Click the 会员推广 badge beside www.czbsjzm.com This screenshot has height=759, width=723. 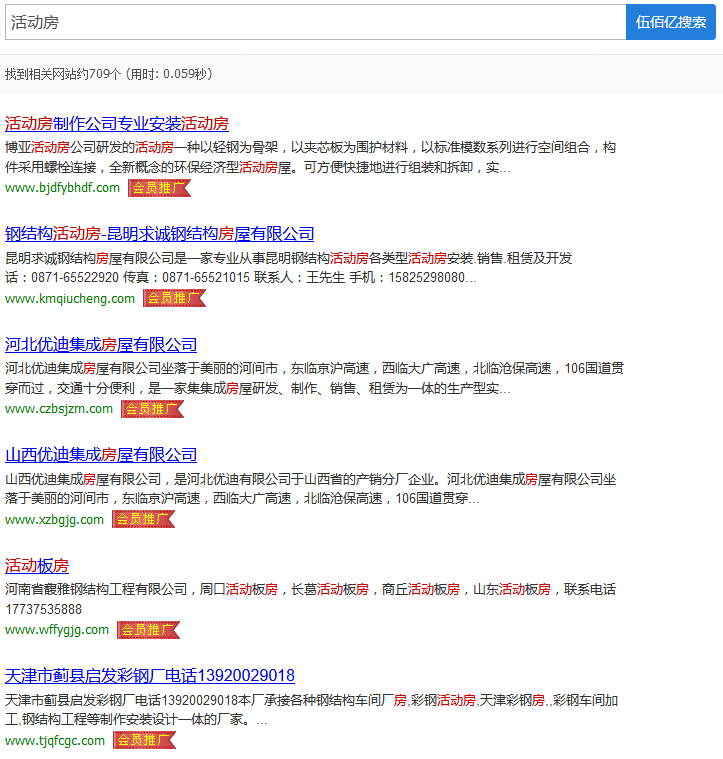[x=151, y=409]
